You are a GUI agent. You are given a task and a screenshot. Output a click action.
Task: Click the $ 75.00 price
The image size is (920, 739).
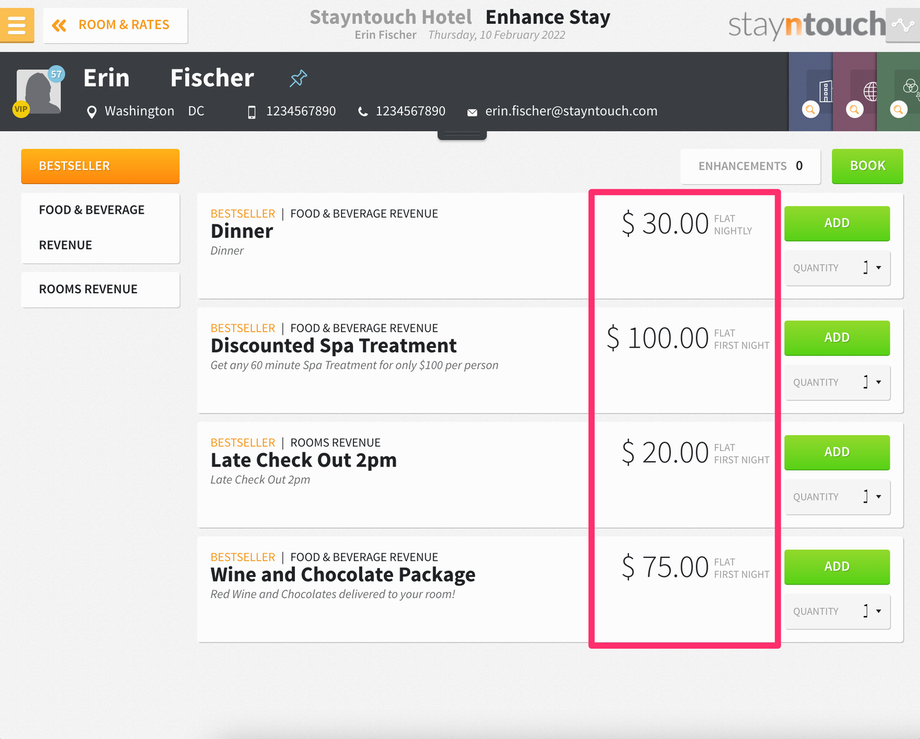click(665, 567)
